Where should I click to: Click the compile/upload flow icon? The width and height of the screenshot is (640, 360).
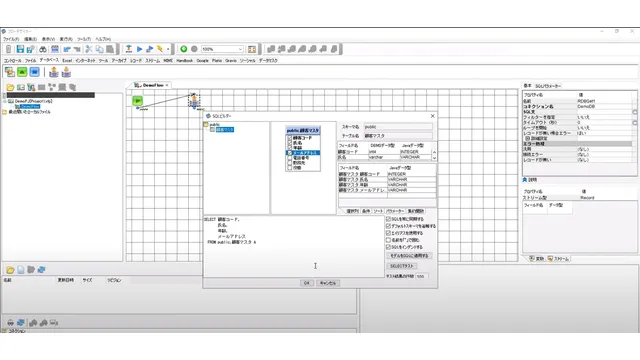129,49
